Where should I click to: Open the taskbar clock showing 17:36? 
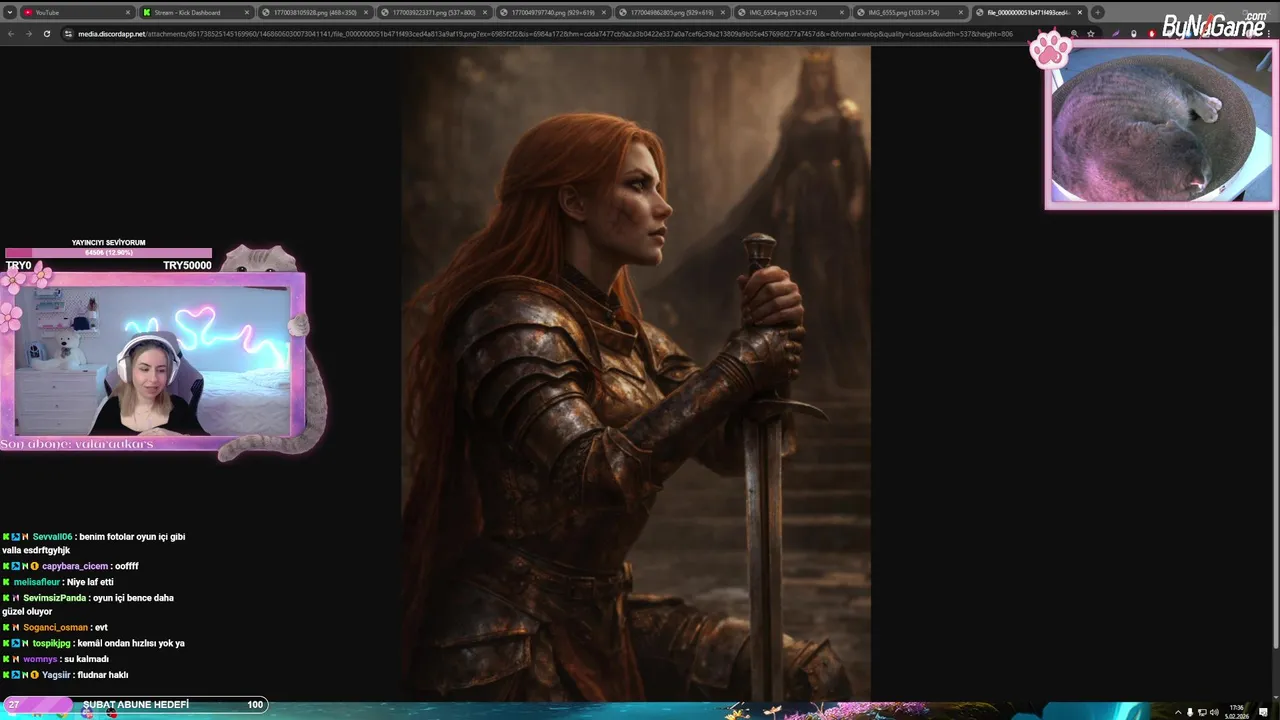(x=1237, y=712)
